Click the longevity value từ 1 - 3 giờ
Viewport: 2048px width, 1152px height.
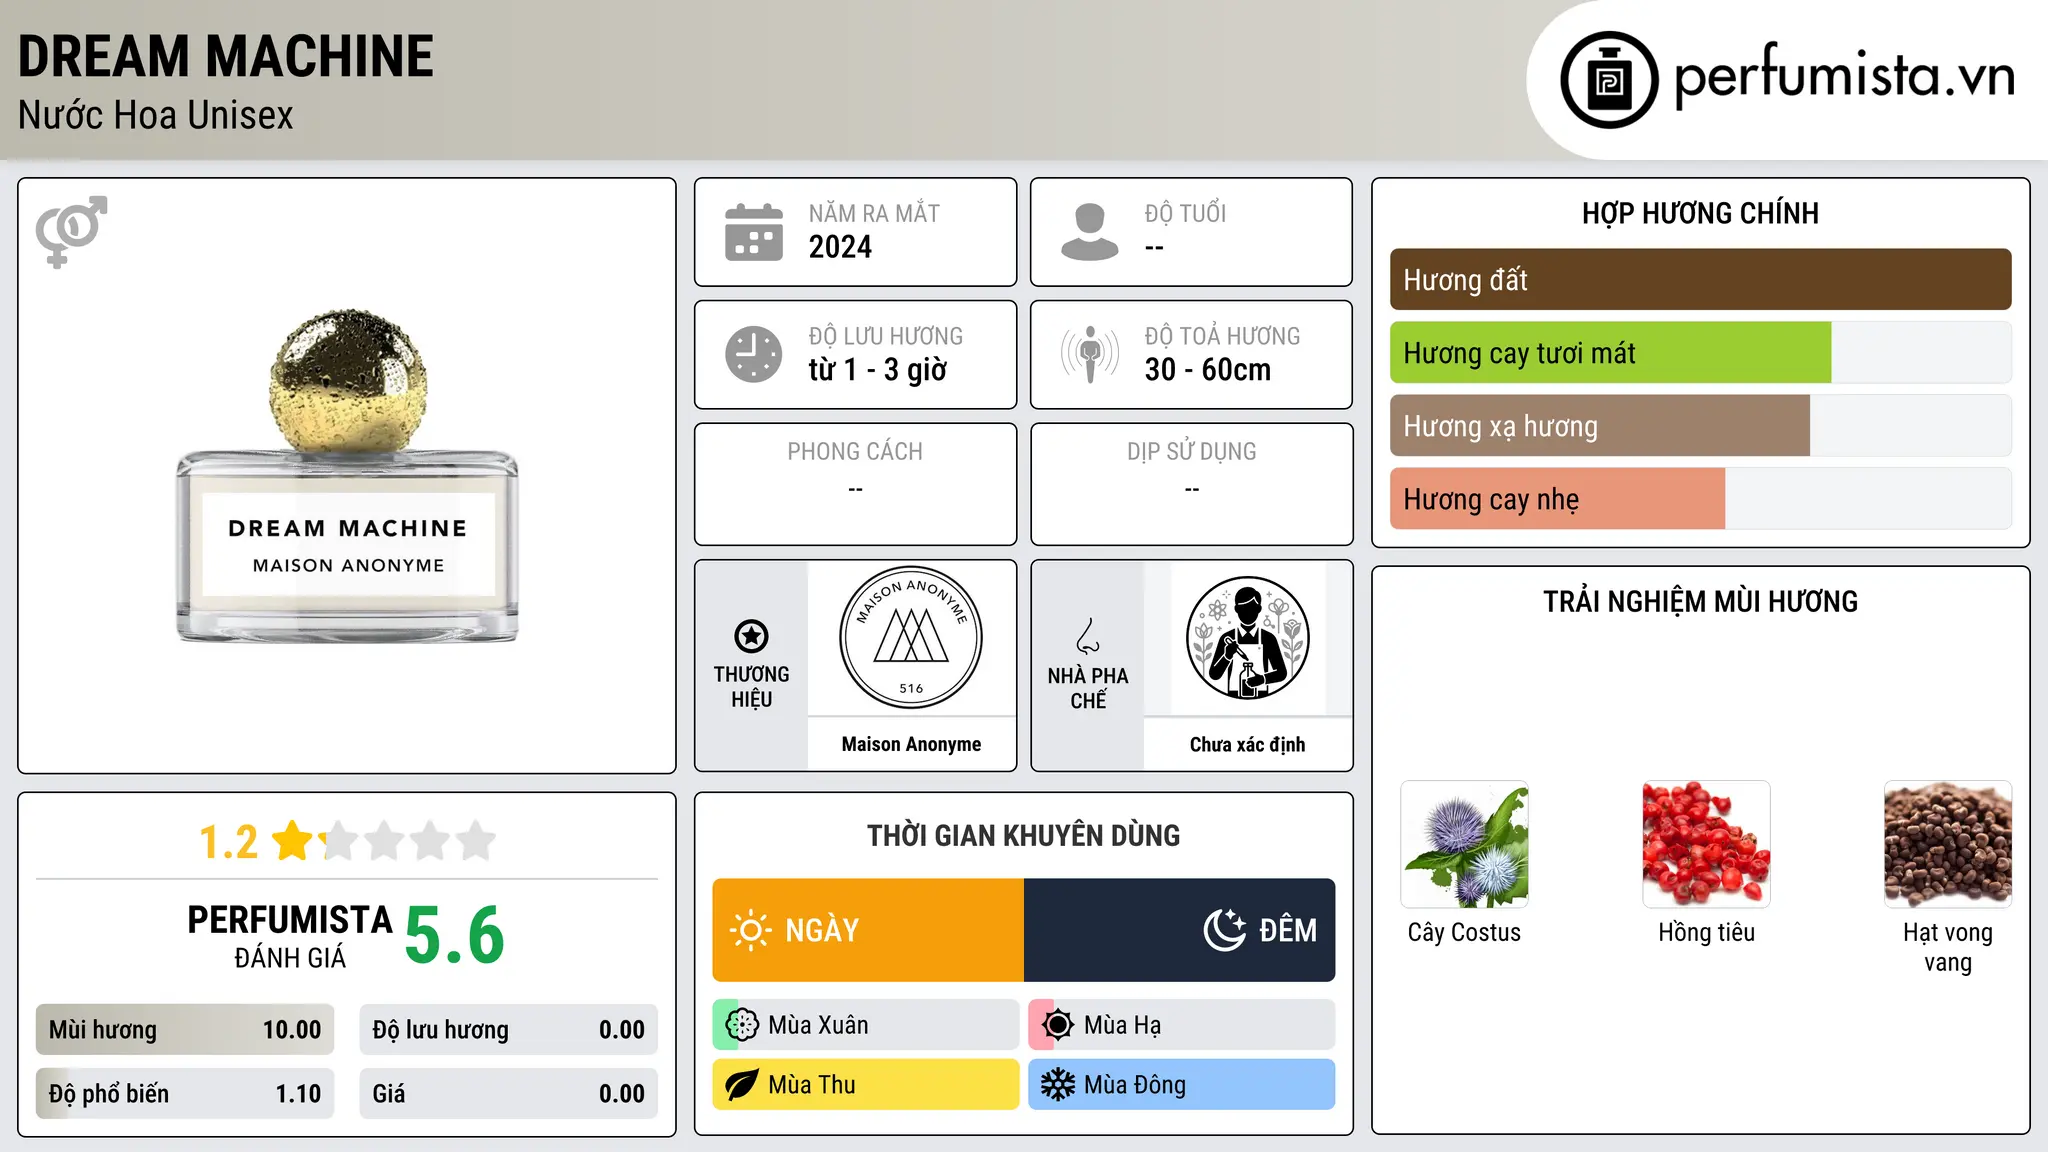pos(877,370)
